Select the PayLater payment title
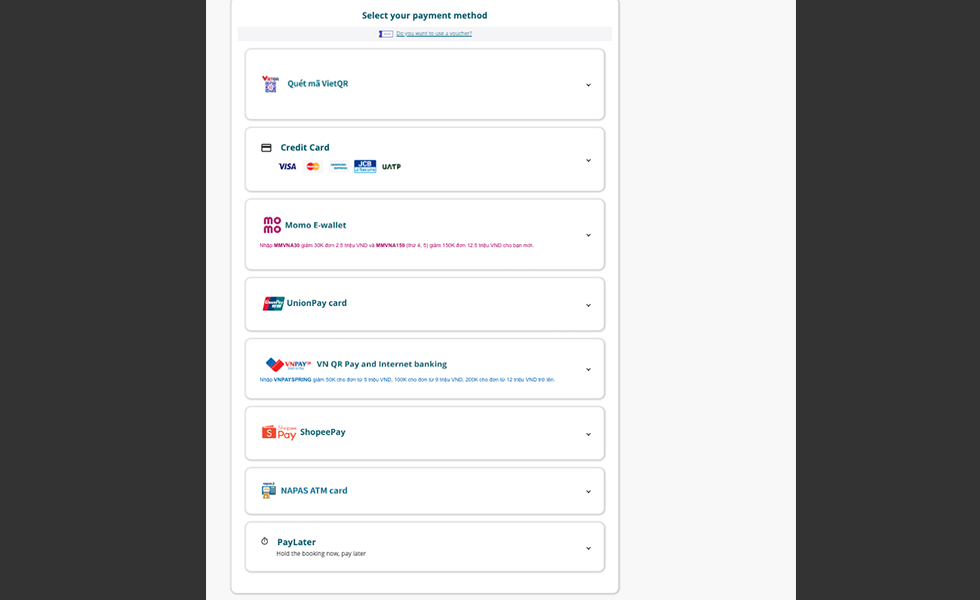Image resolution: width=980 pixels, height=600 pixels. (x=297, y=542)
